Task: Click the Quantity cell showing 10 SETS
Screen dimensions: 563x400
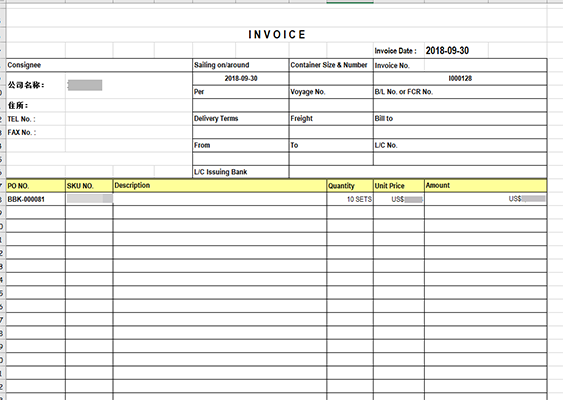Action: pos(350,199)
